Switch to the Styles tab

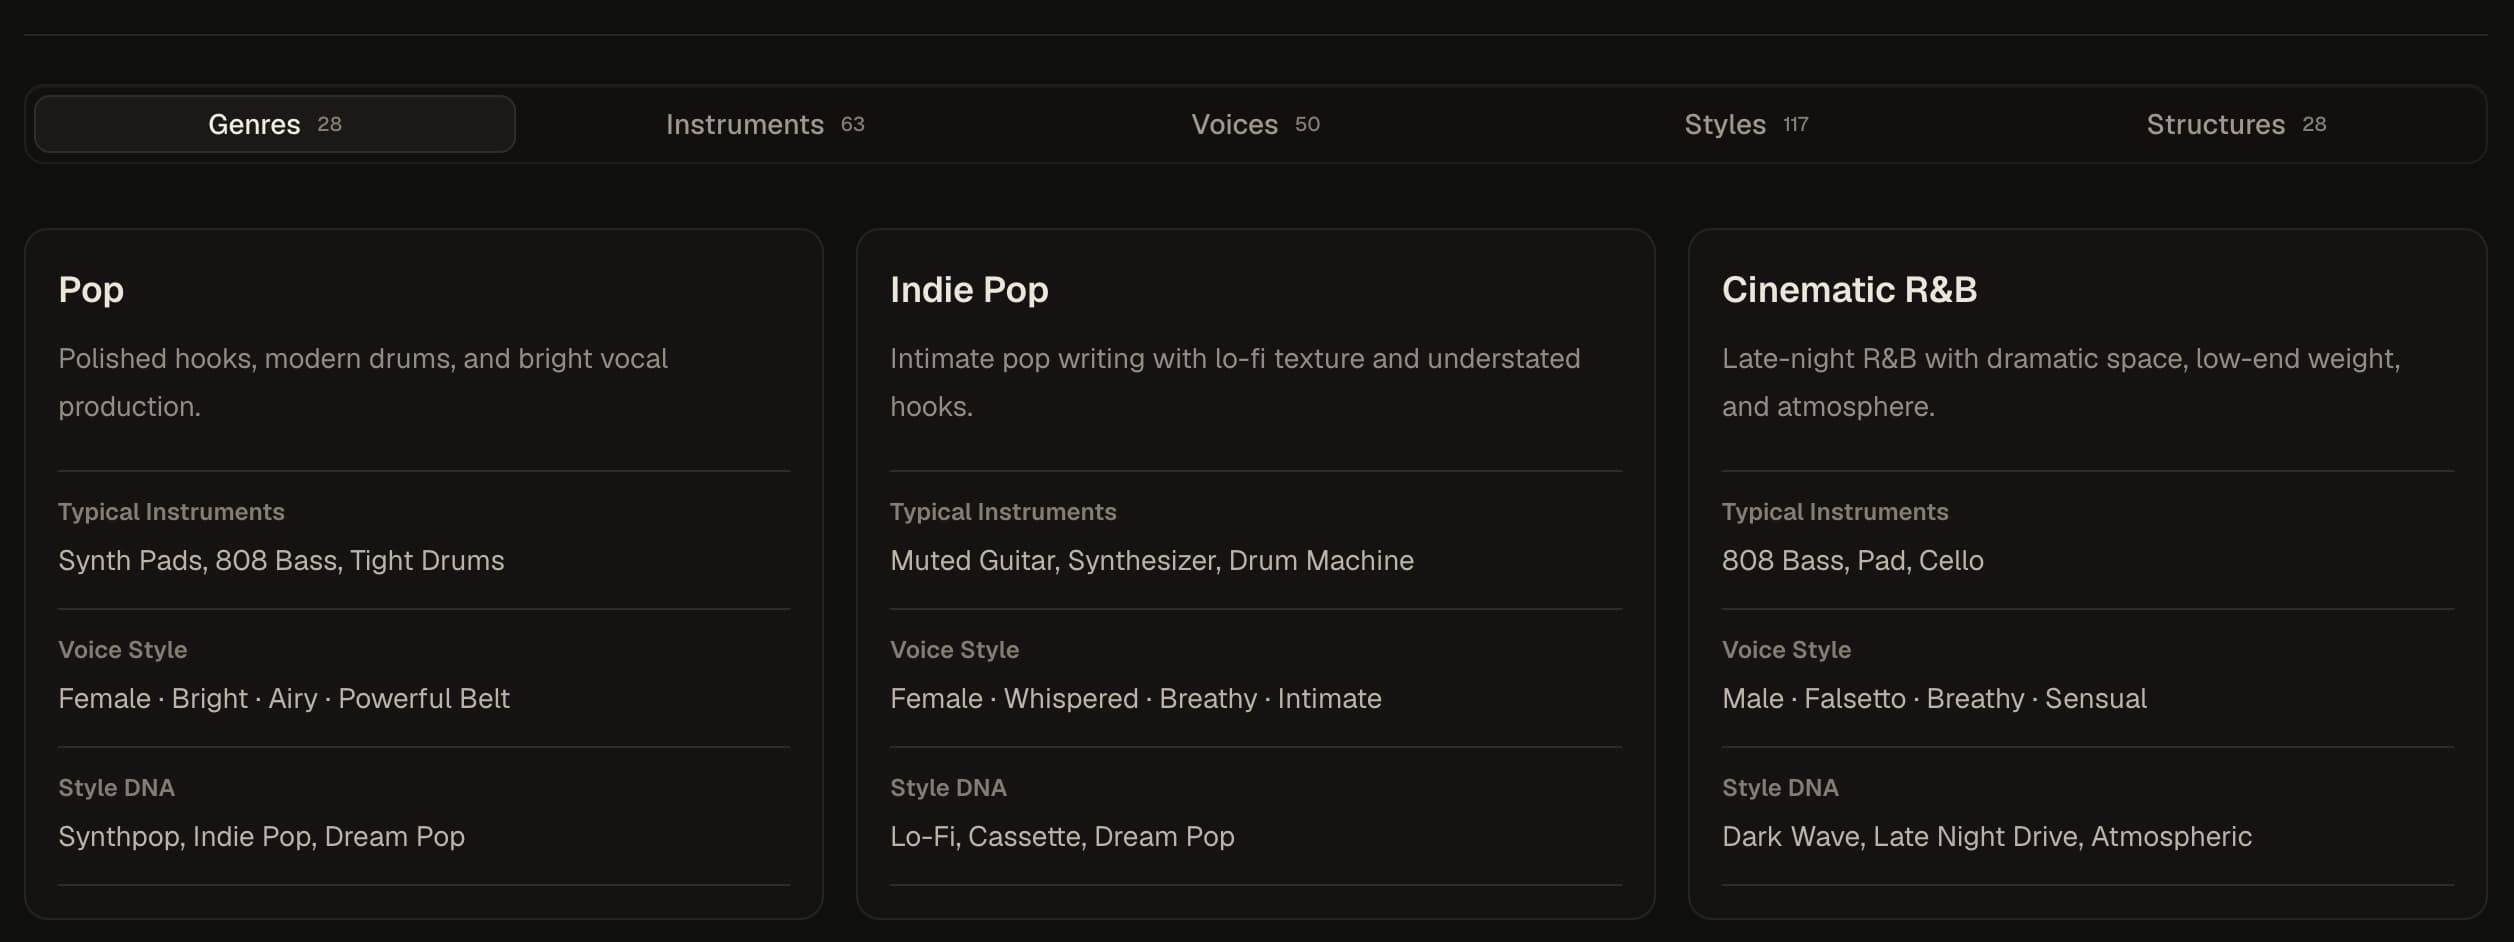tap(1746, 124)
